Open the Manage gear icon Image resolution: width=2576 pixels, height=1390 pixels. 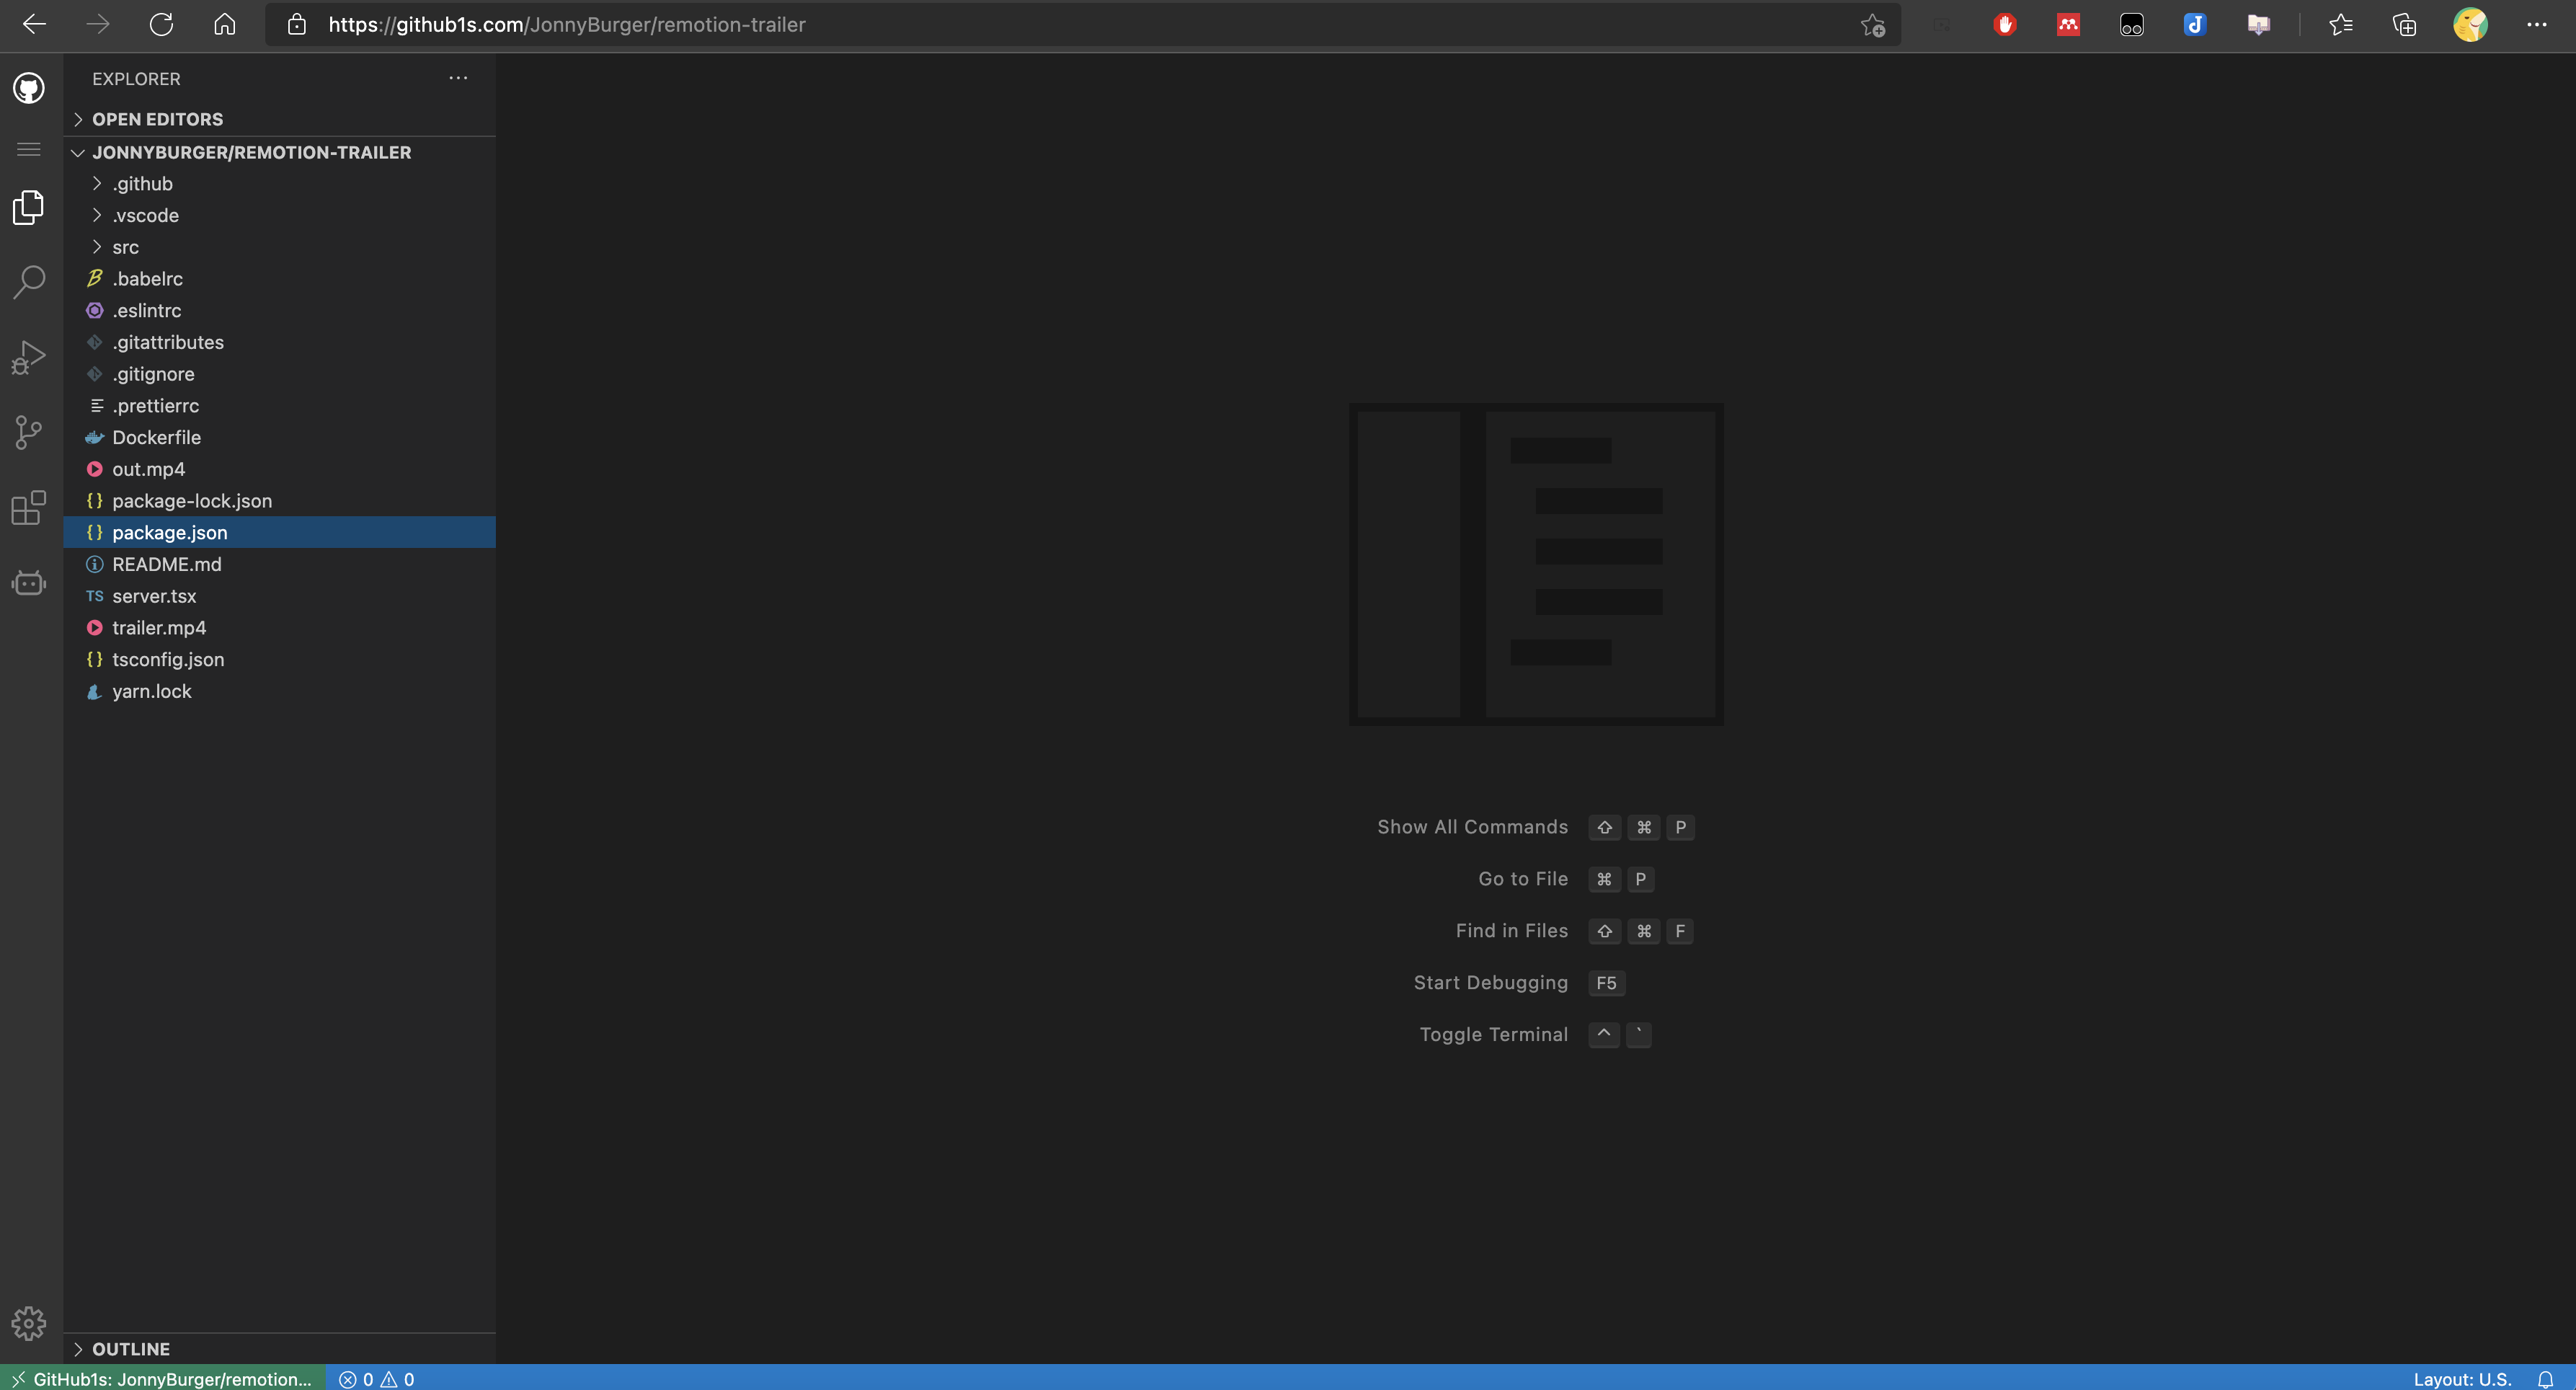(x=29, y=1323)
